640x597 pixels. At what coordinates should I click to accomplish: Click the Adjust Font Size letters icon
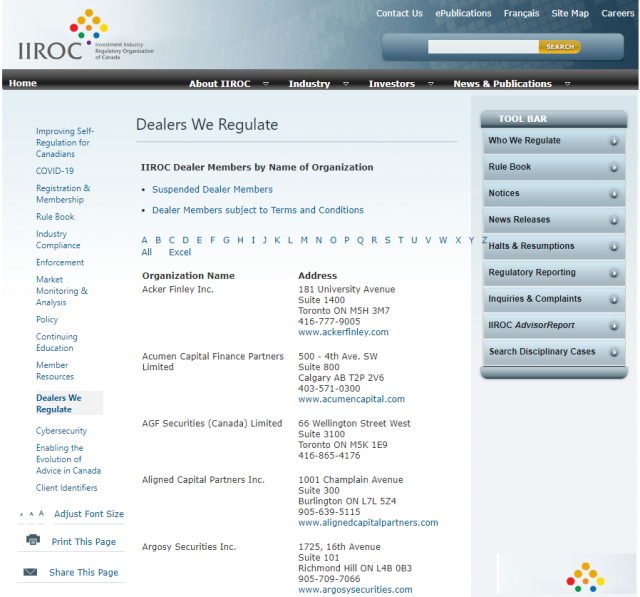(32, 514)
